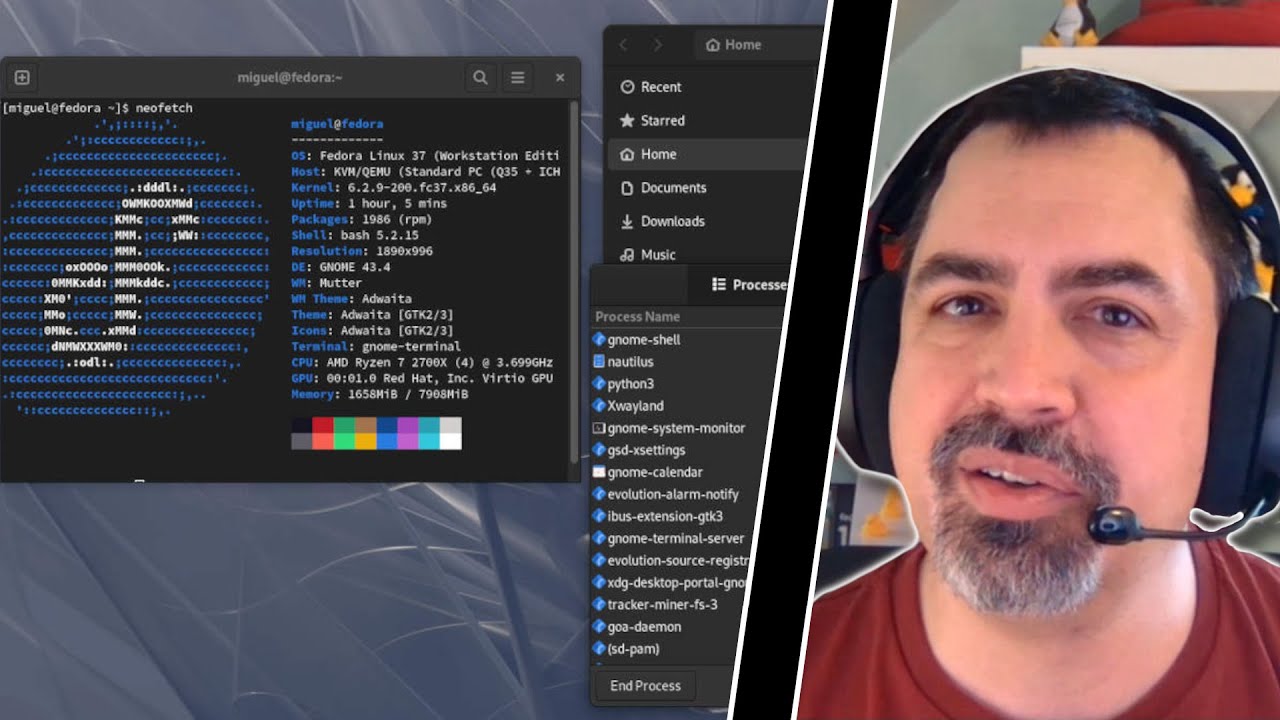Viewport: 1280px width, 720px height.
Task: Click the Downloads arrow icon
Action: 627,221
